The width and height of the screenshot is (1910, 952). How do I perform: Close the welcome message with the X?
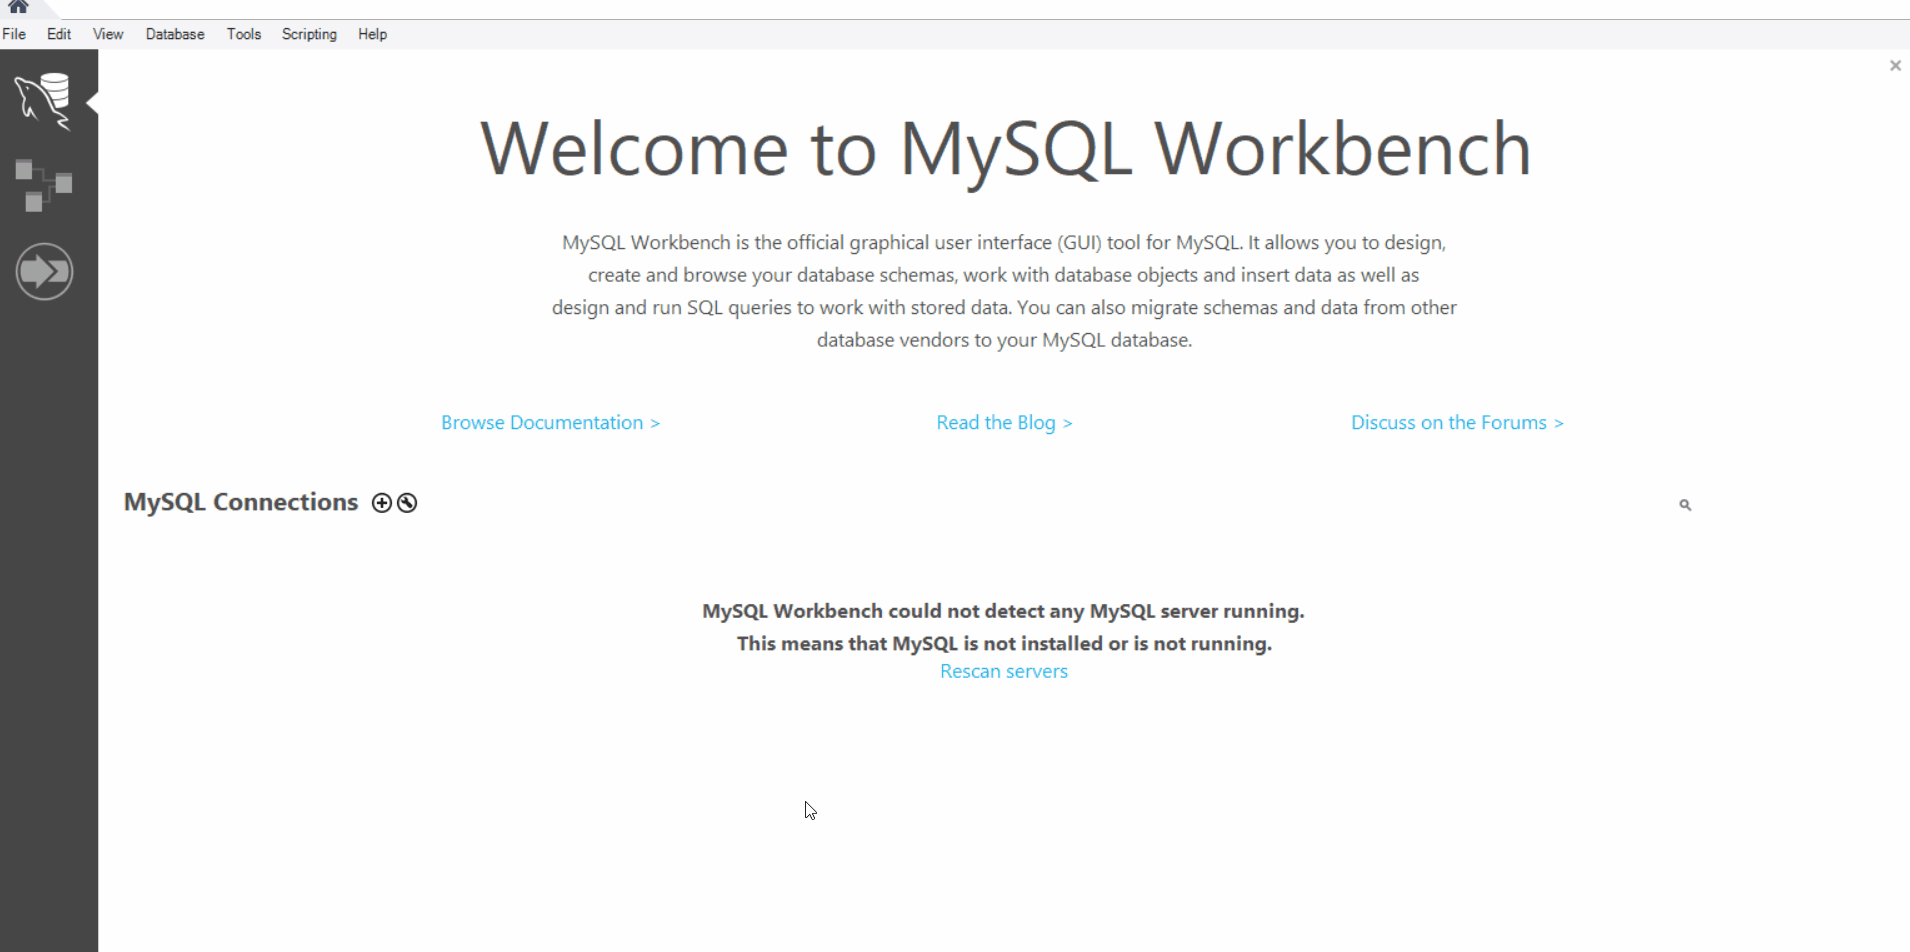pyautogui.click(x=1895, y=66)
